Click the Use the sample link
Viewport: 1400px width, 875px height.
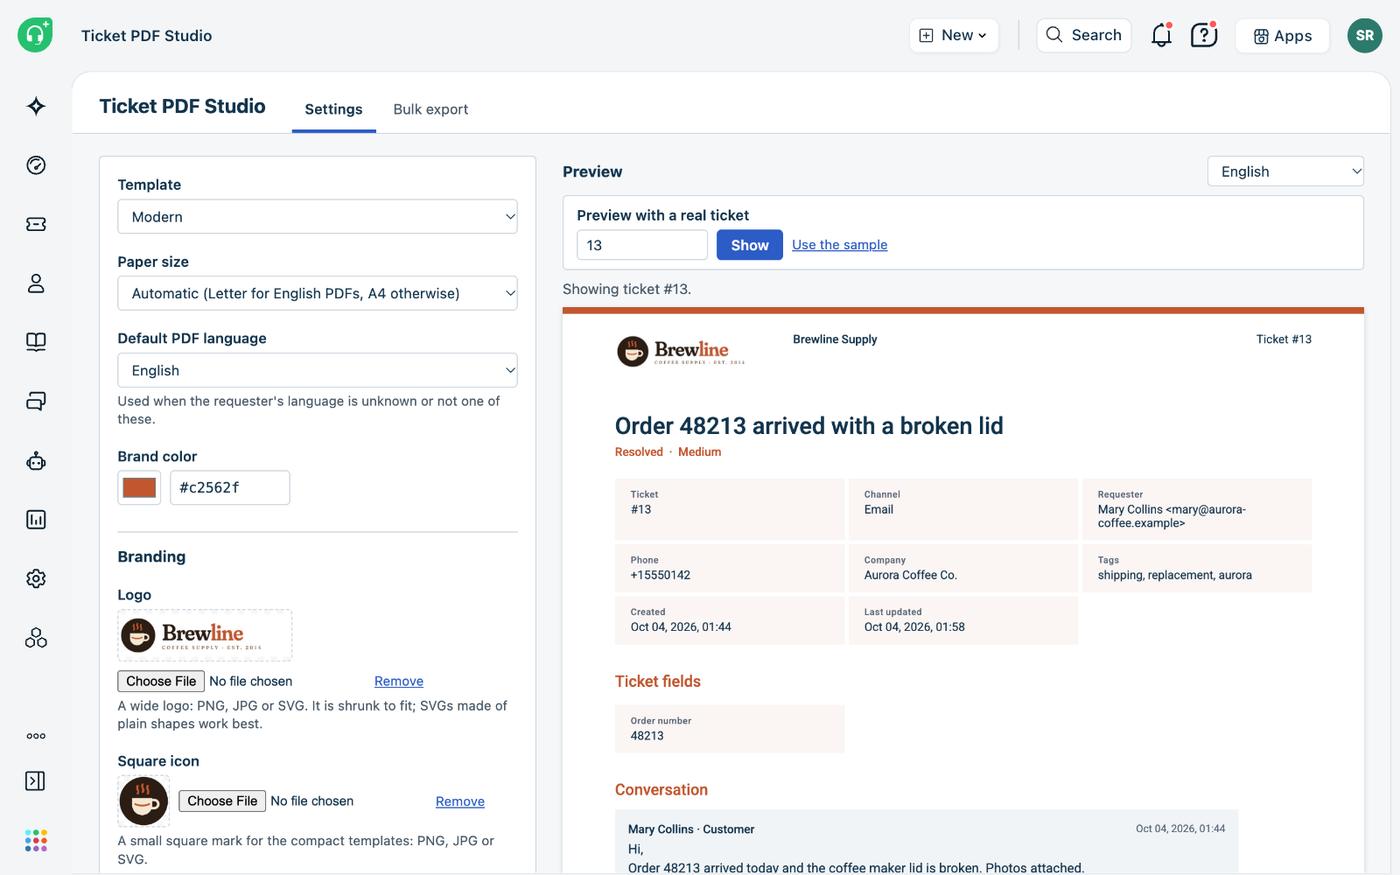840,245
